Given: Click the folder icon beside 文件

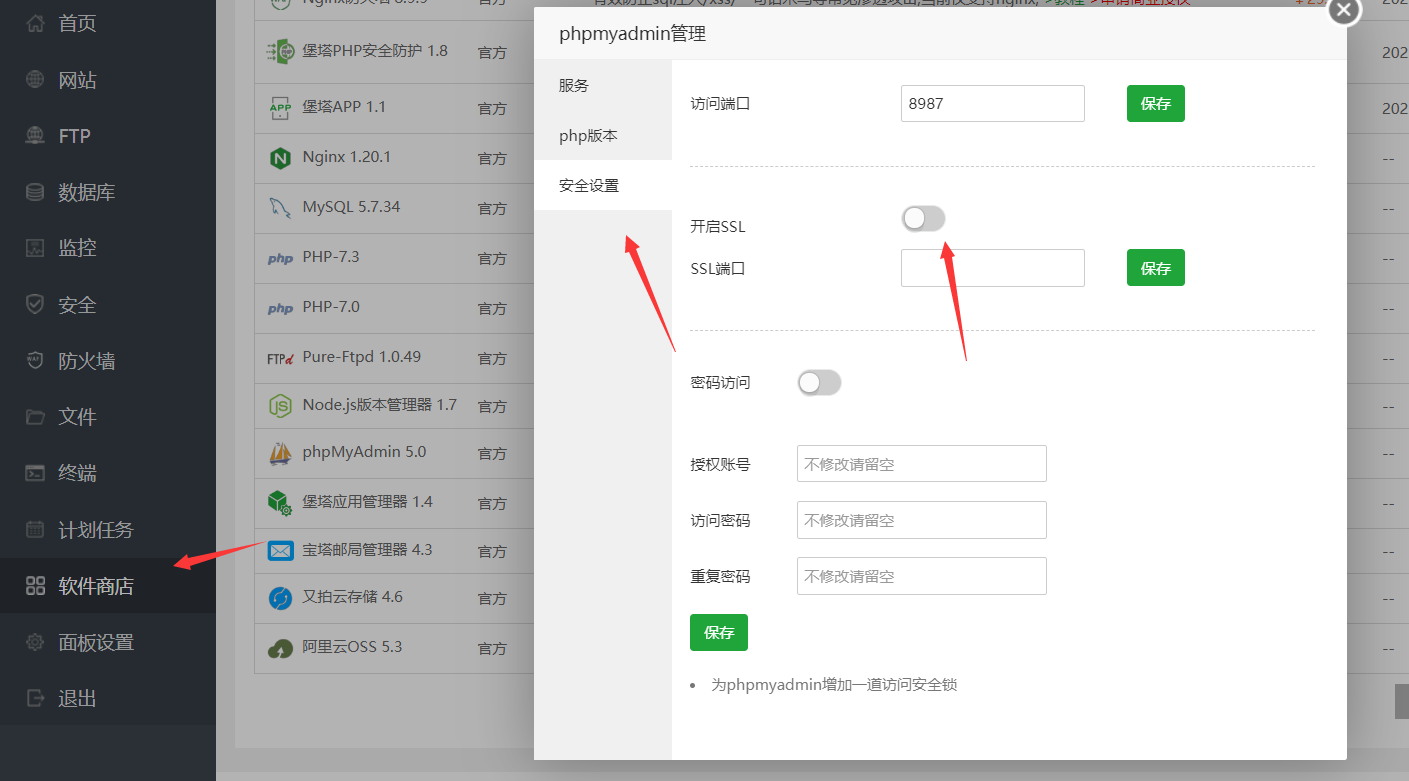Looking at the screenshot, I should tap(35, 417).
